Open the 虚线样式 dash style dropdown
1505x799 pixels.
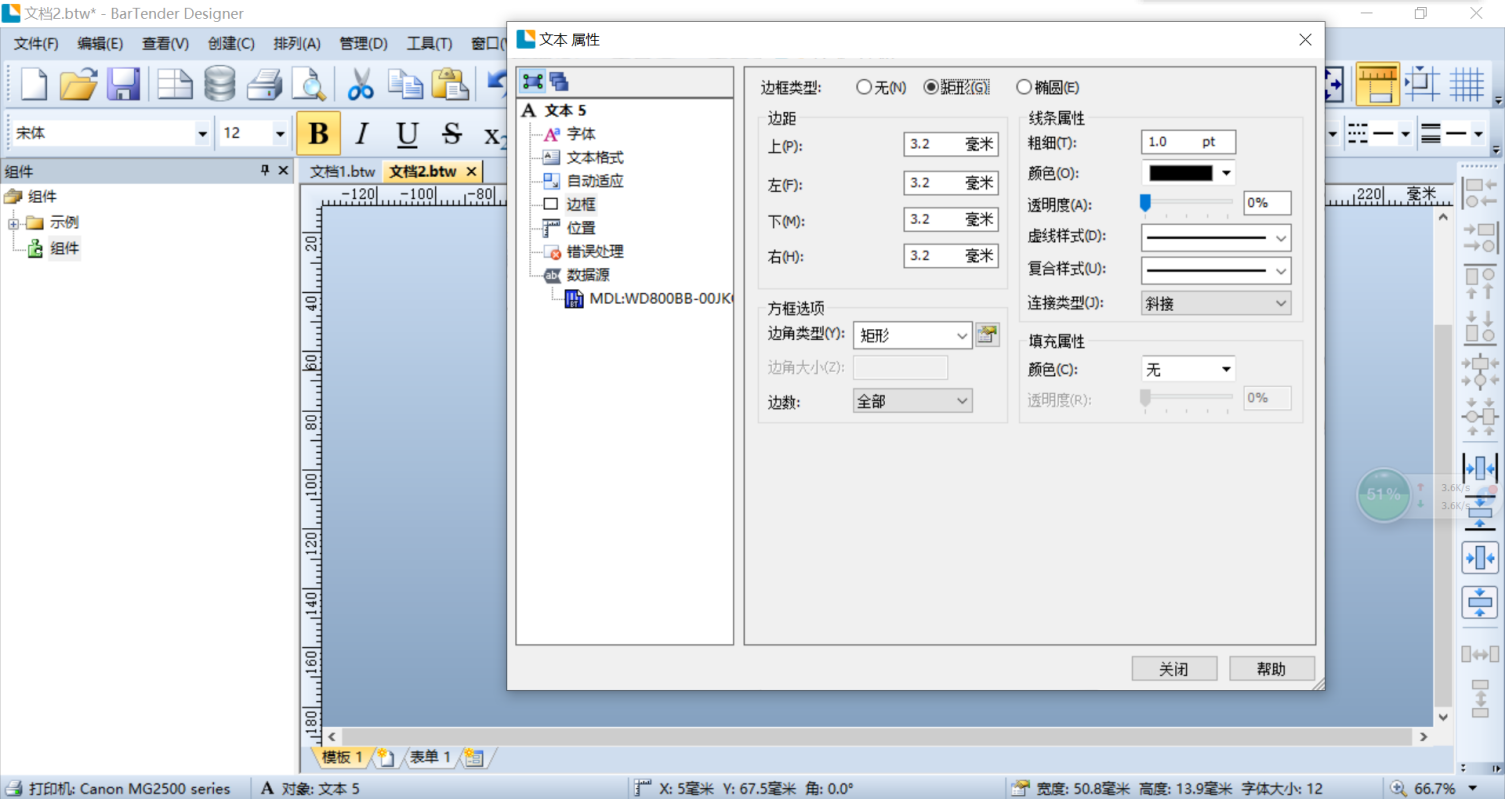pyautogui.click(x=1216, y=237)
